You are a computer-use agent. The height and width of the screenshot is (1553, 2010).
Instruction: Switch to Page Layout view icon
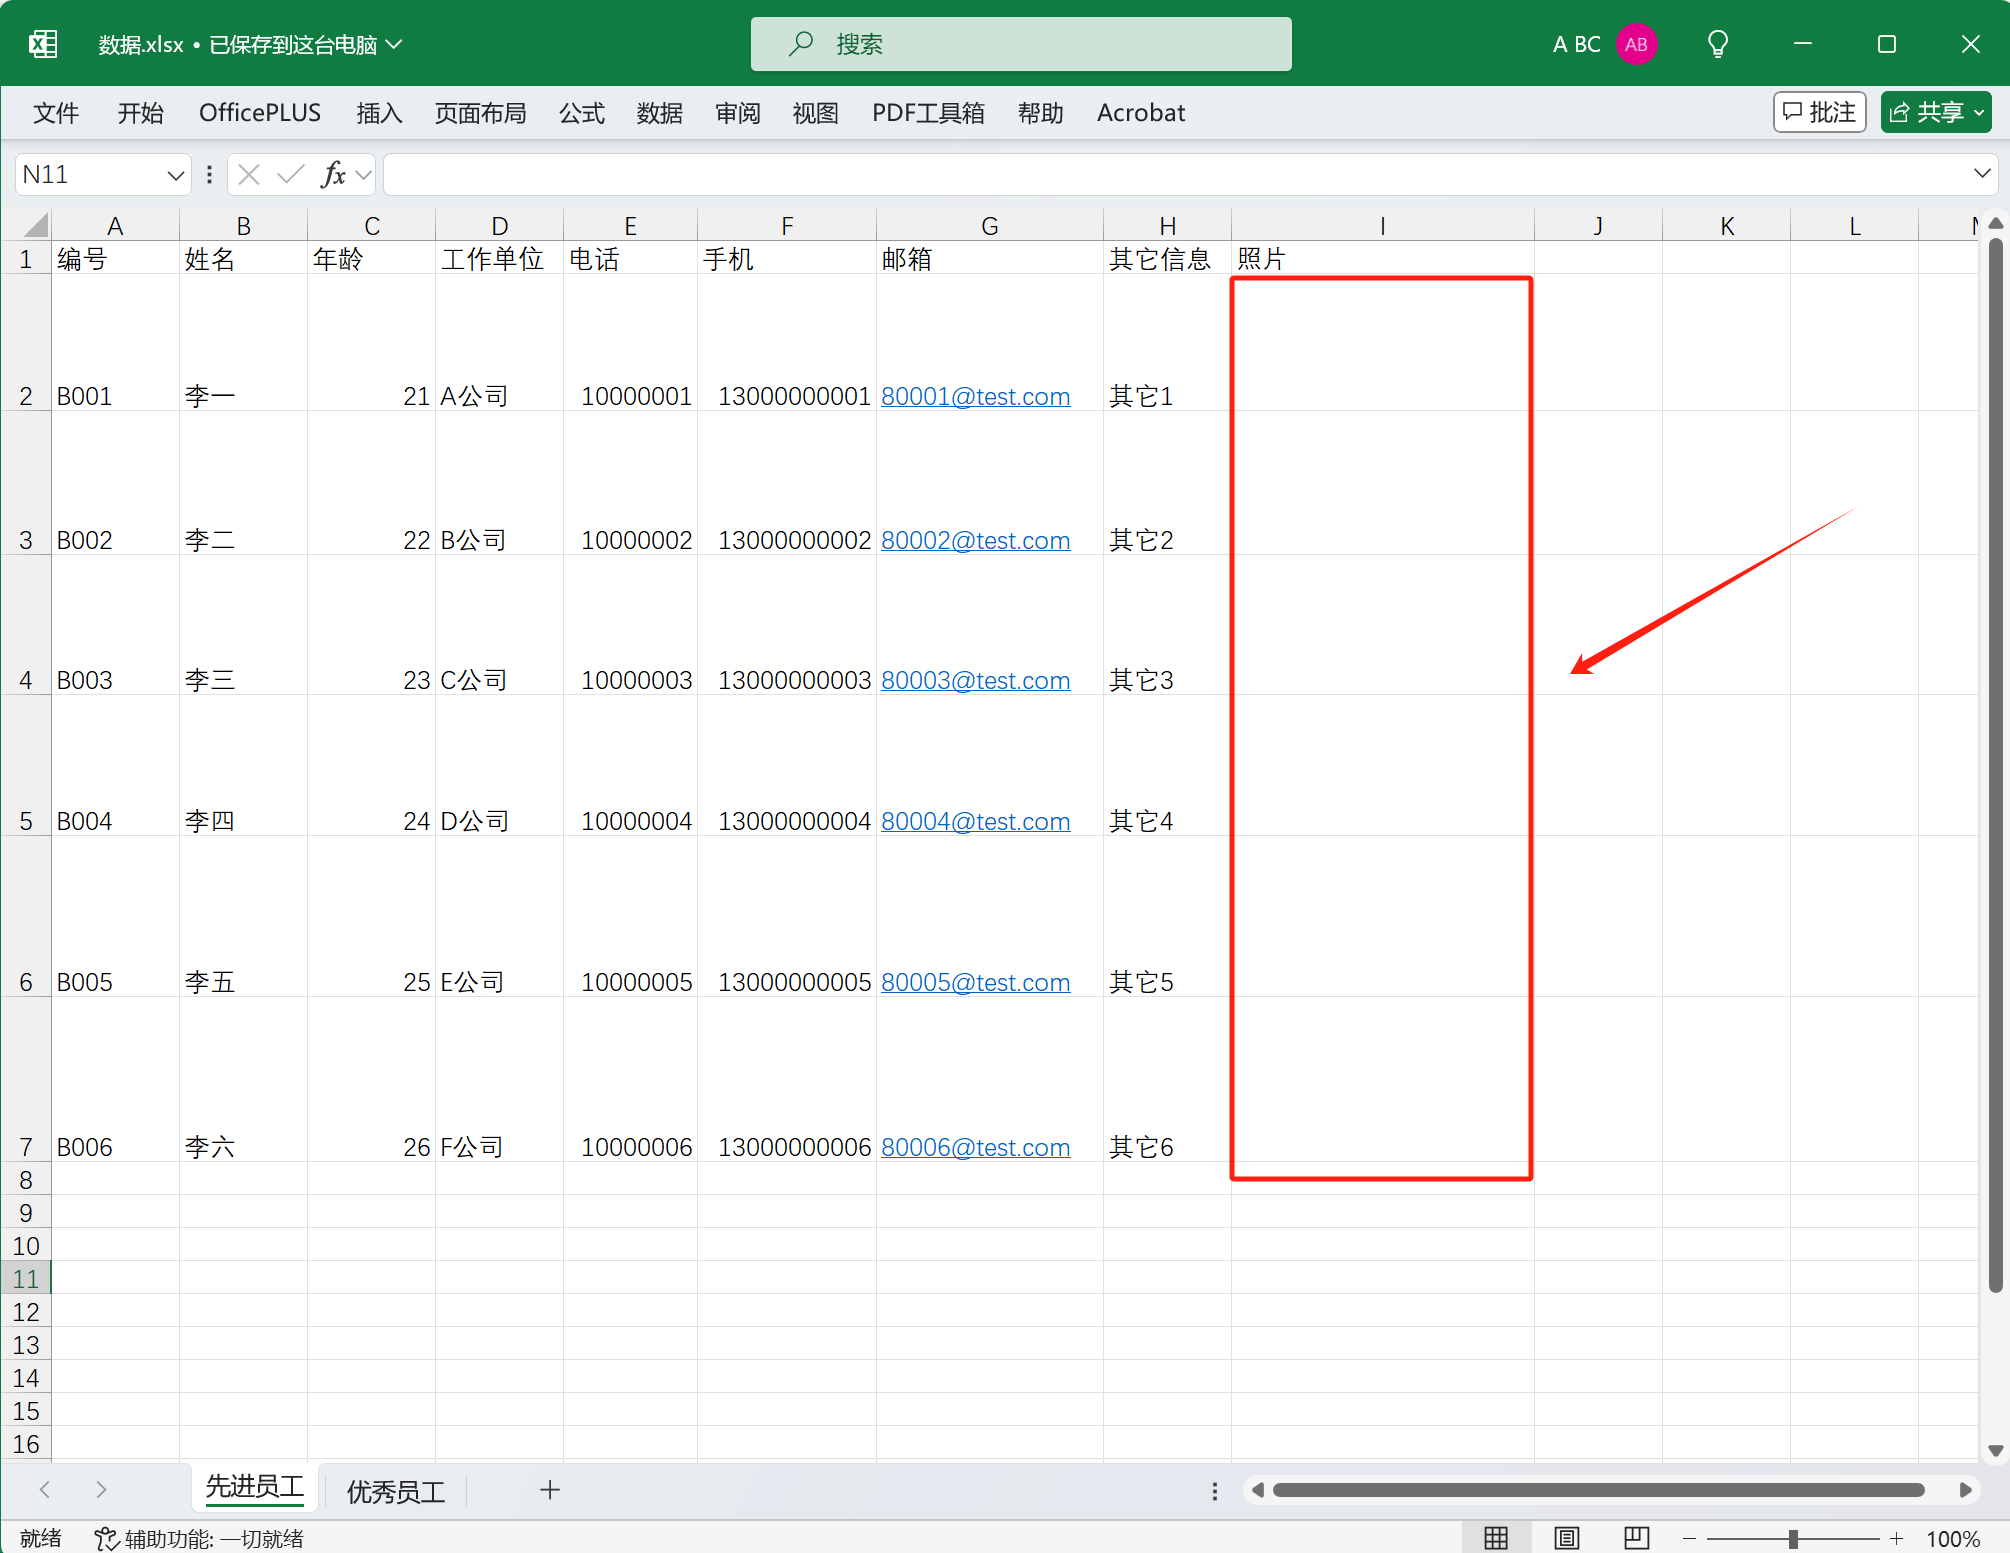pos(1567,1538)
